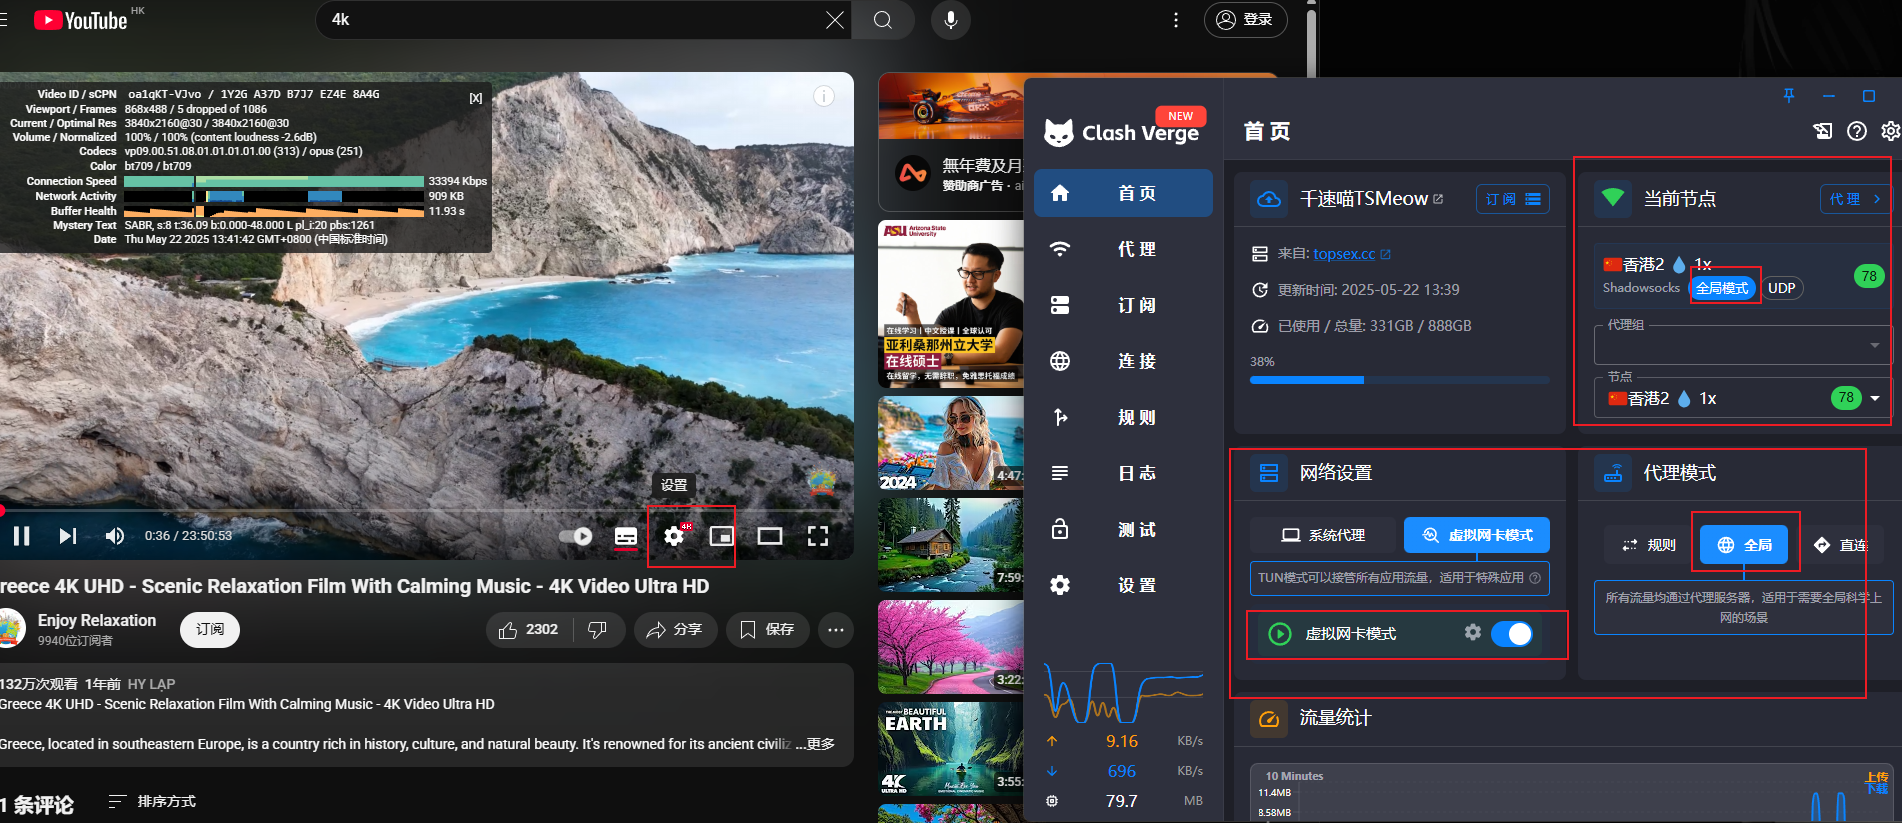
Task: Select 规则 proxy mode
Action: point(1648,545)
